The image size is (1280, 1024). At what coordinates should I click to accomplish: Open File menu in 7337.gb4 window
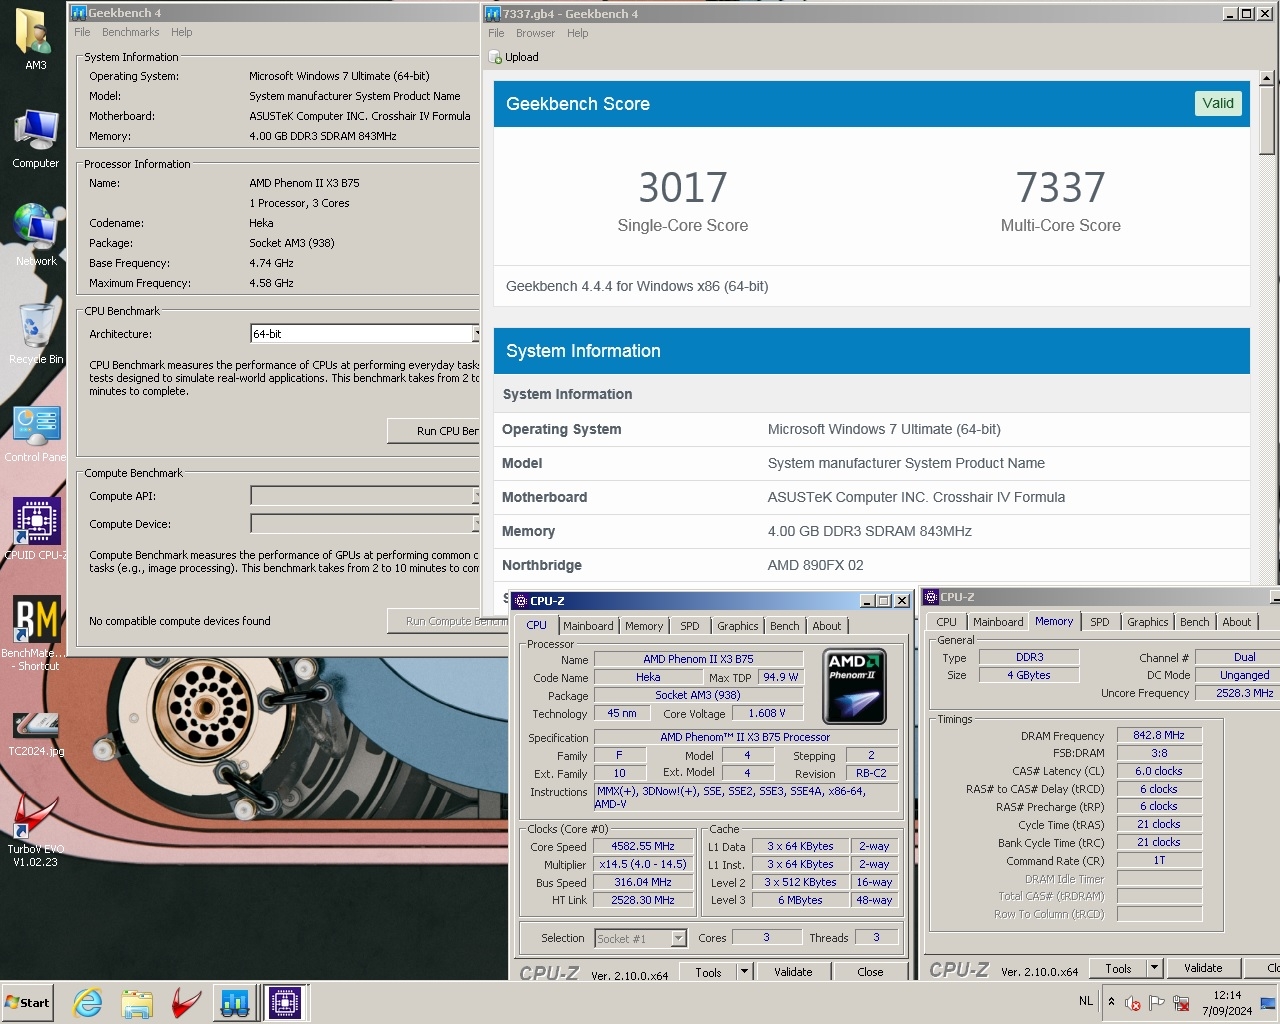click(x=496, y=33)
